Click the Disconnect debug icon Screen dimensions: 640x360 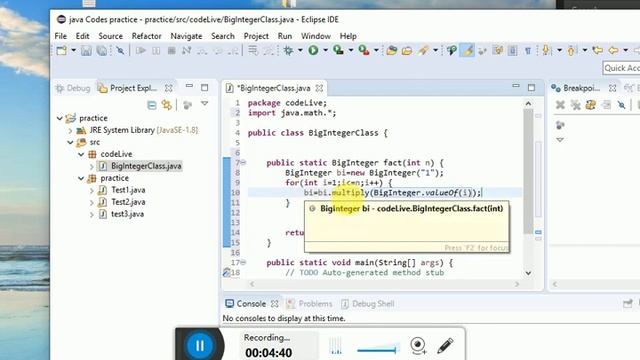[x=187, y=51]
